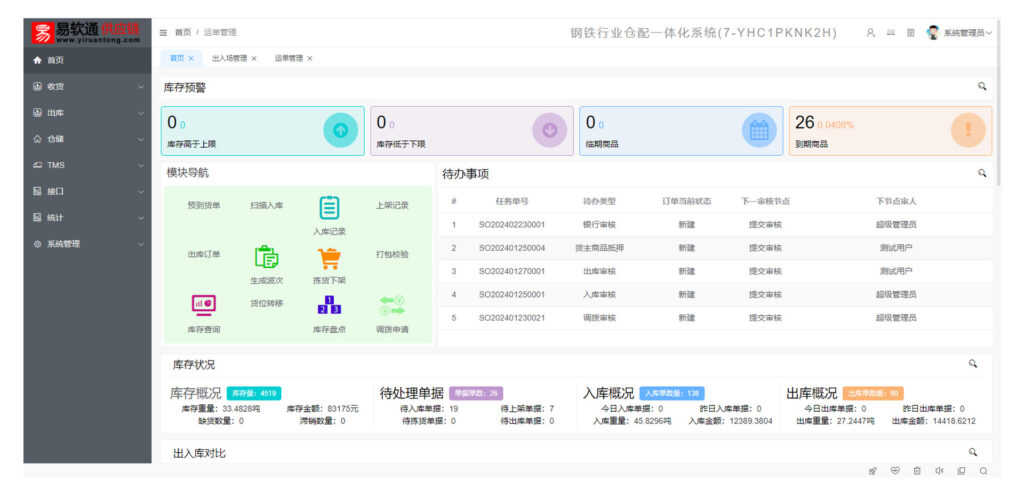Click the 首页 breadcrumb link
1024x496 pixels.
coord(182,33)
